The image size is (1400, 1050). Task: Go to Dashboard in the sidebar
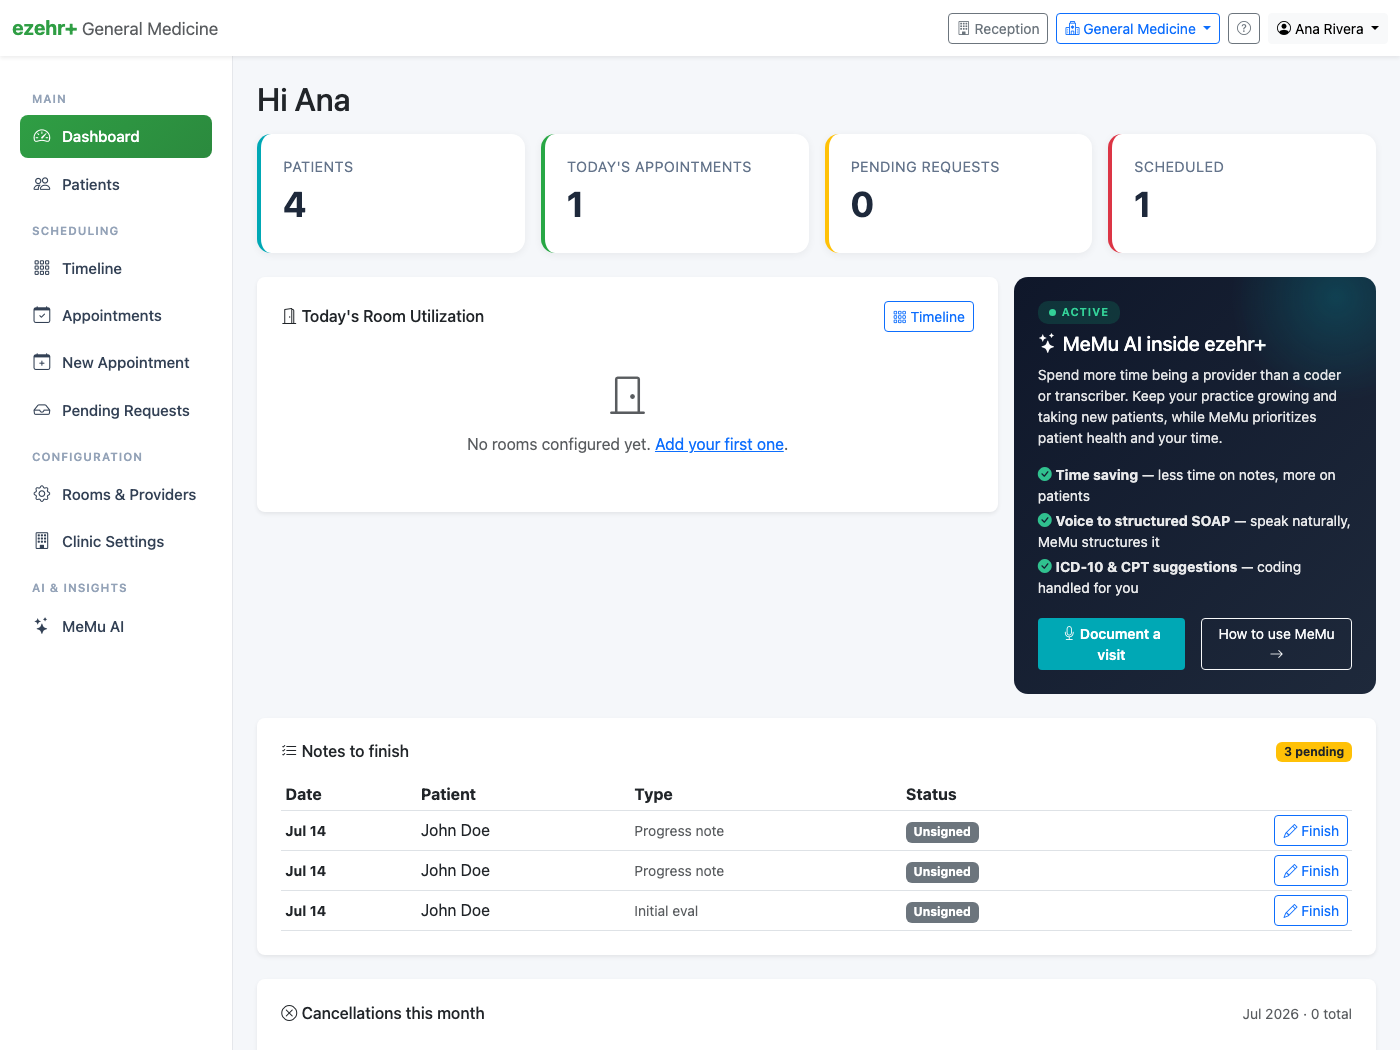pyautogui.click(x=116, y=136)
